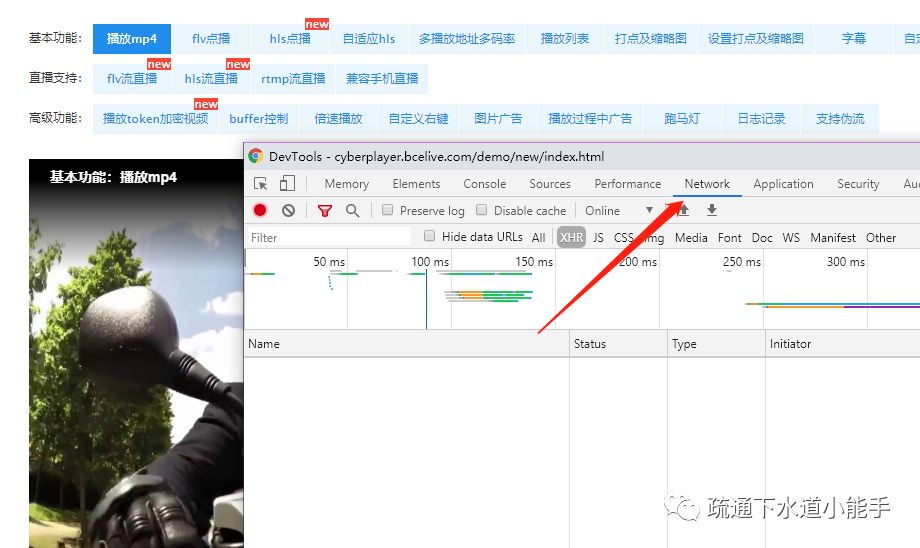Toggle the XHR request filter
The height and width of the screenshot is (548, 920).
point(571,237)
